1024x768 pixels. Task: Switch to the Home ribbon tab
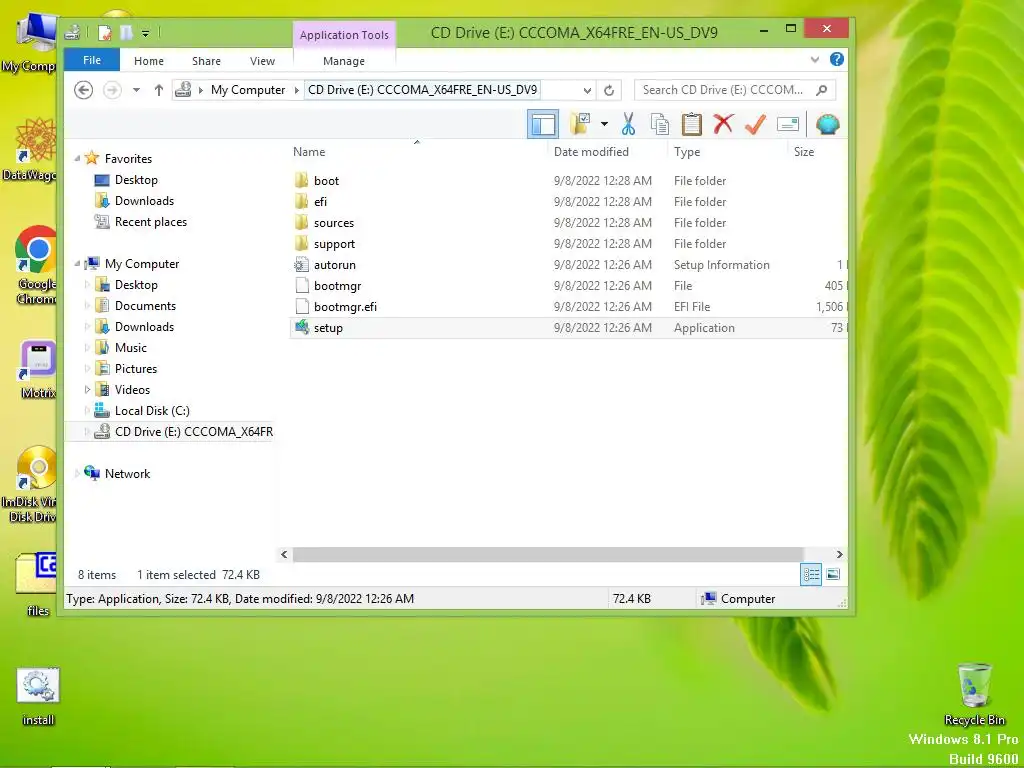coord(149,61)
